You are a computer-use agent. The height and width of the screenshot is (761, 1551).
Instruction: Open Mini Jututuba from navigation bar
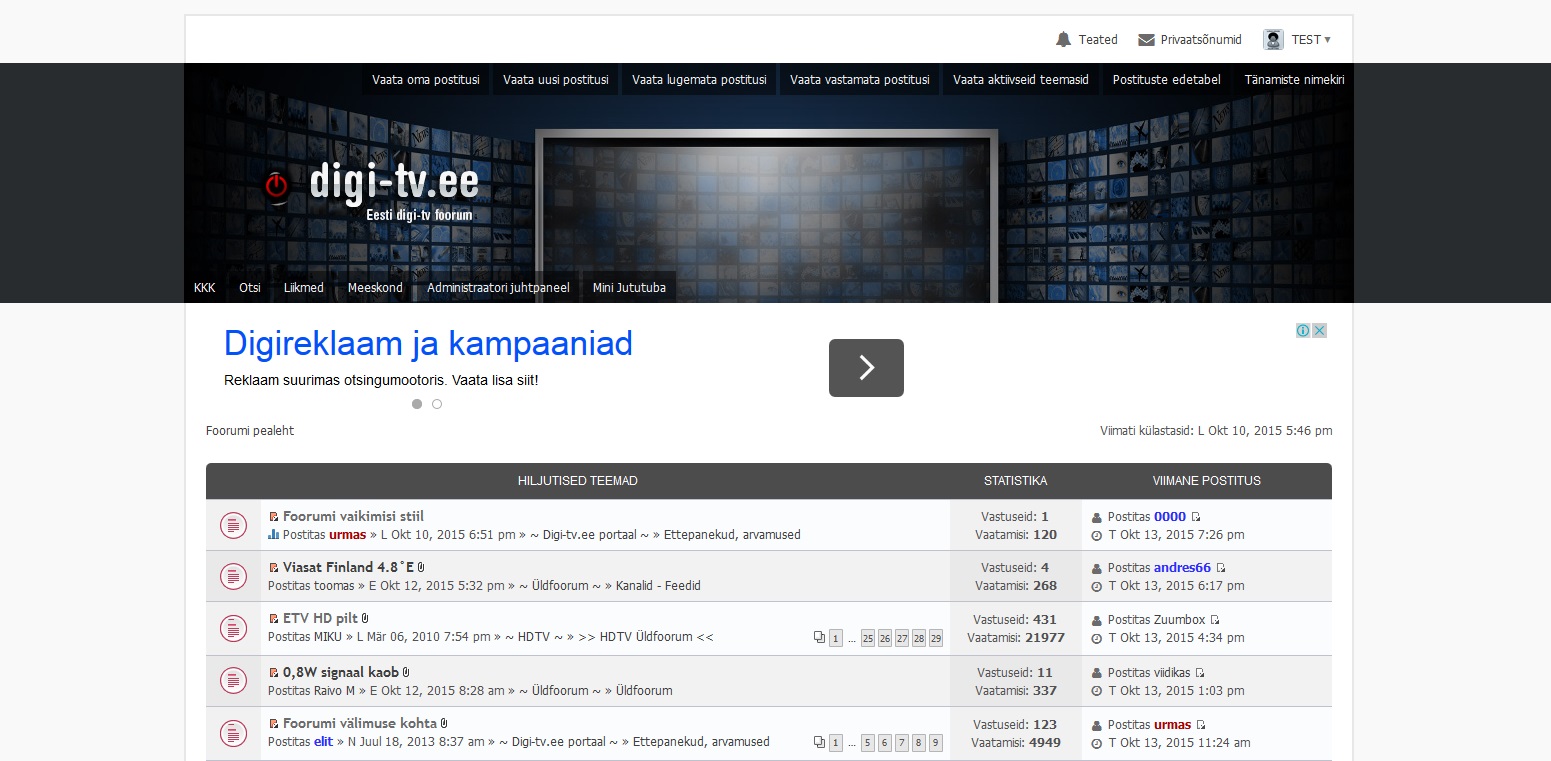tap(628, 288)
